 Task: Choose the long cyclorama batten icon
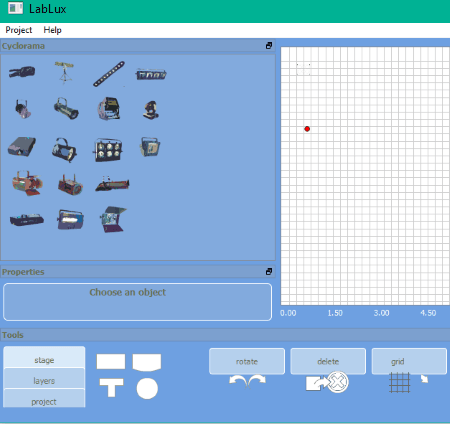pyautogui.click(x=112, y=184)
